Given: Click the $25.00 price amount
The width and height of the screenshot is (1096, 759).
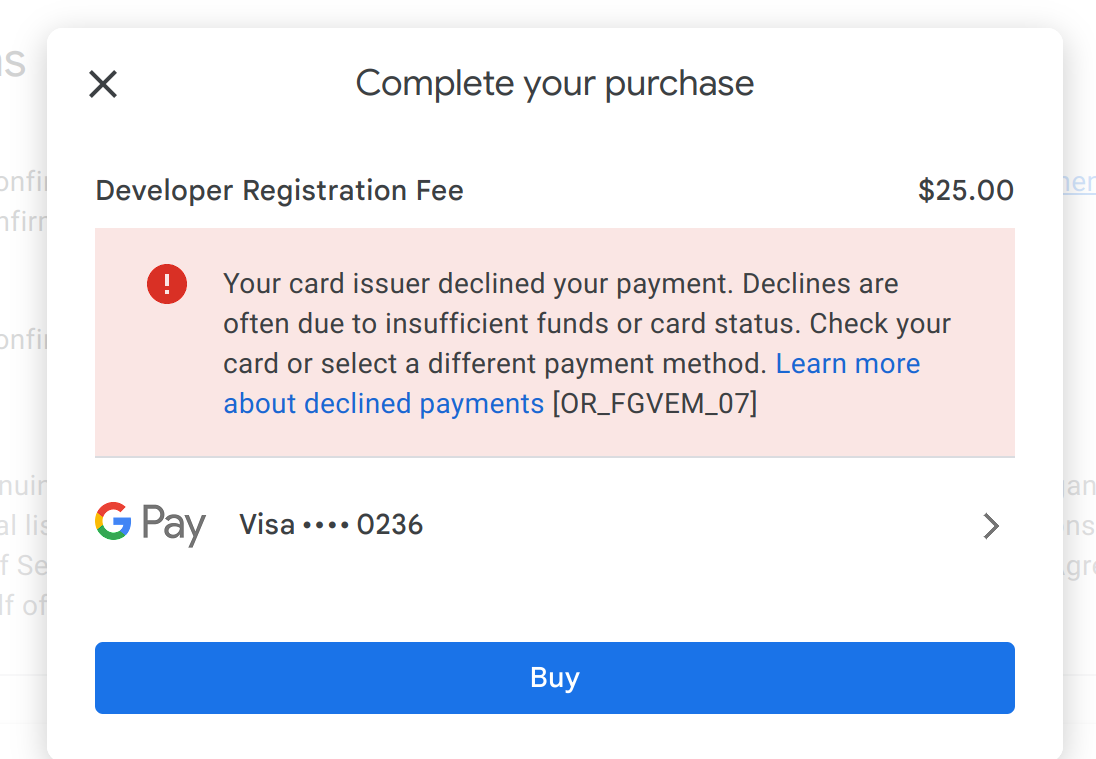Looking at the screenshot, I should point(965,190).
